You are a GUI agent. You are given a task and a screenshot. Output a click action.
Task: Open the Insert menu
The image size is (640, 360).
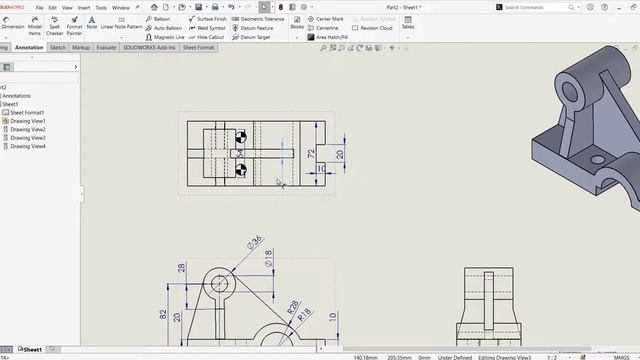[84, 7]
